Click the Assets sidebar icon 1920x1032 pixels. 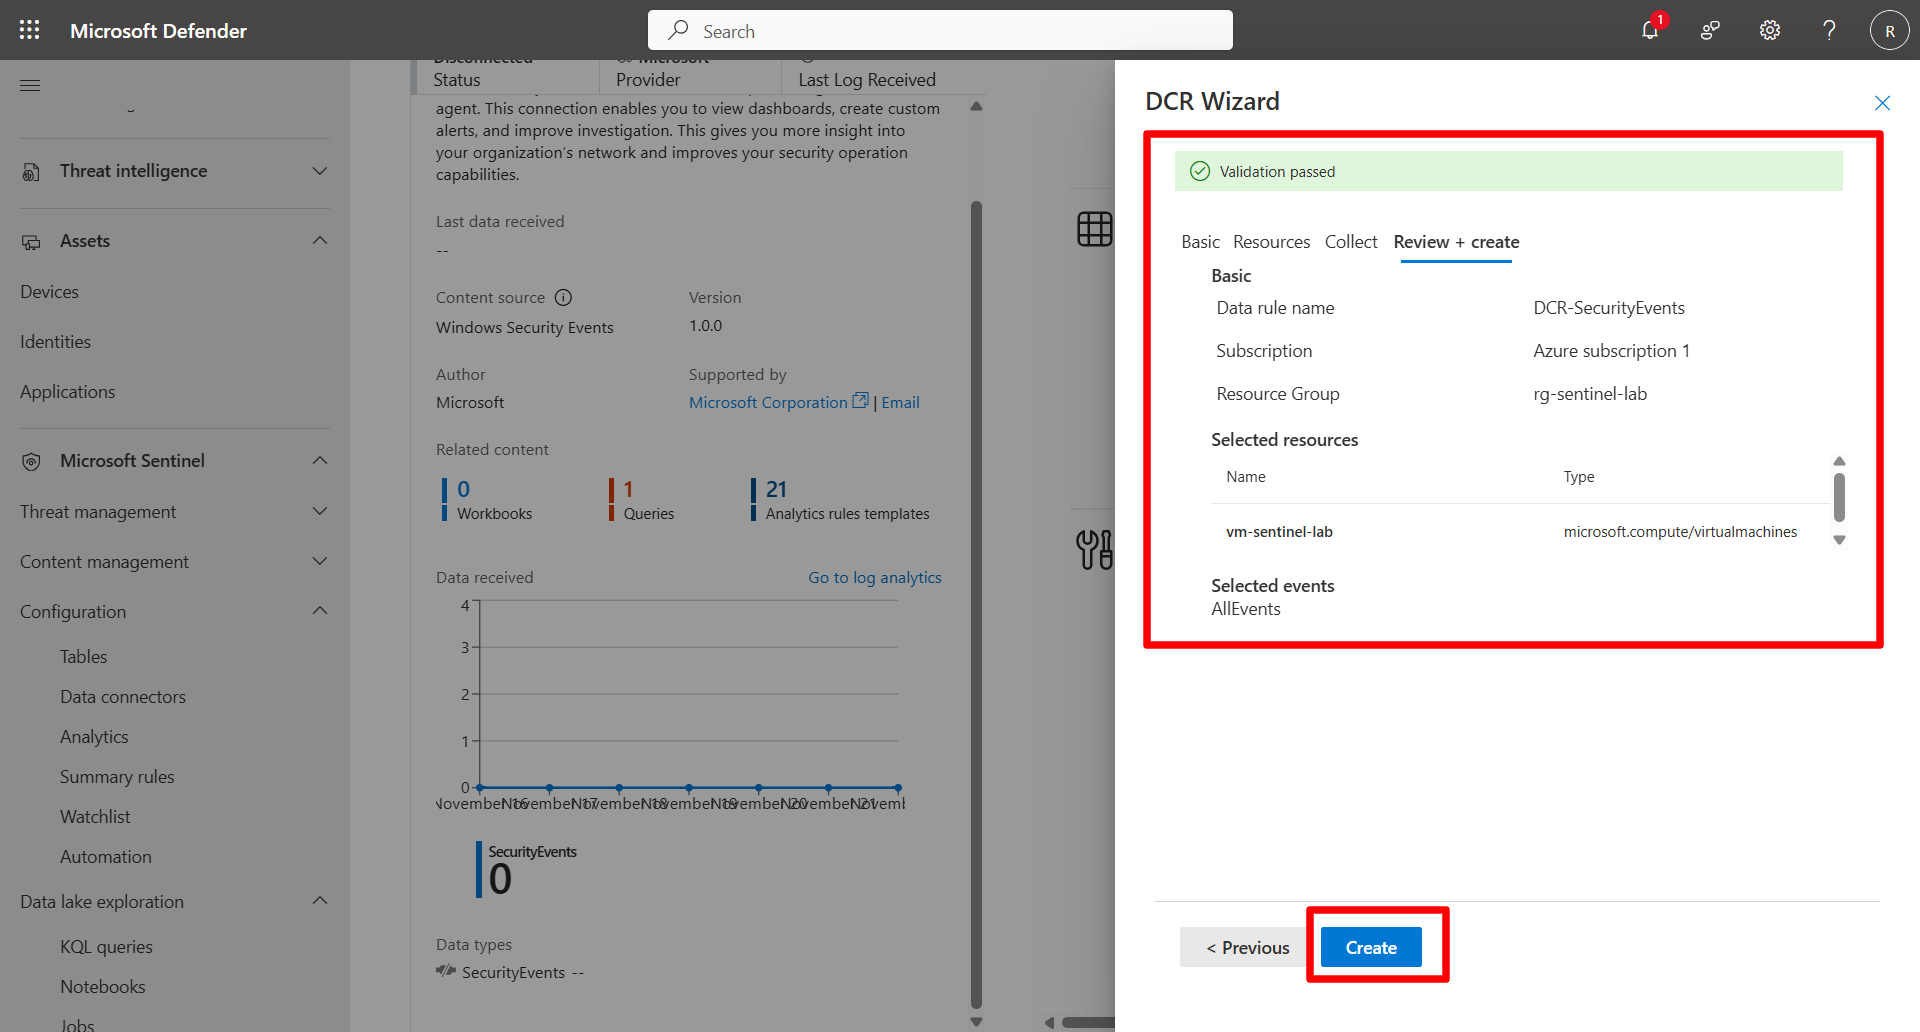(31, 242)
